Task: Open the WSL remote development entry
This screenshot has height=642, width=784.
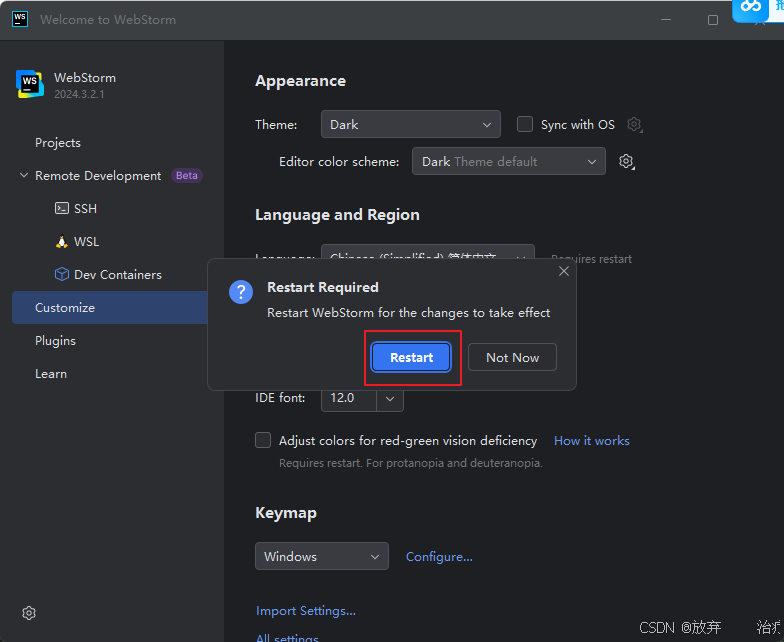Action: coord(86,242)
